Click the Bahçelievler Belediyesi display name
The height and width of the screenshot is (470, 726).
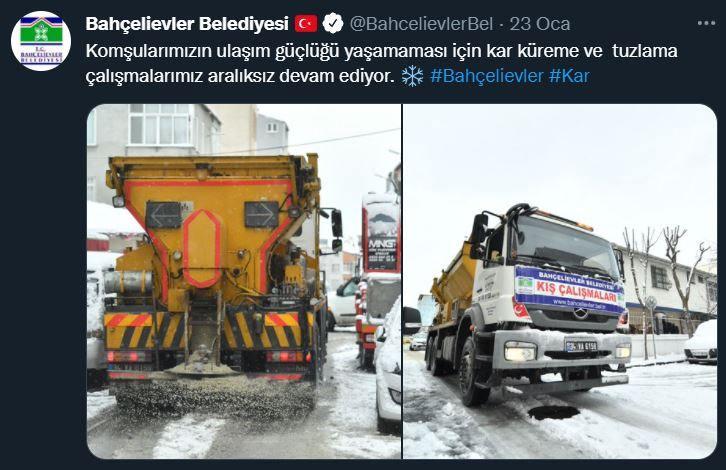pyautogui.click(x=187, y=24)
